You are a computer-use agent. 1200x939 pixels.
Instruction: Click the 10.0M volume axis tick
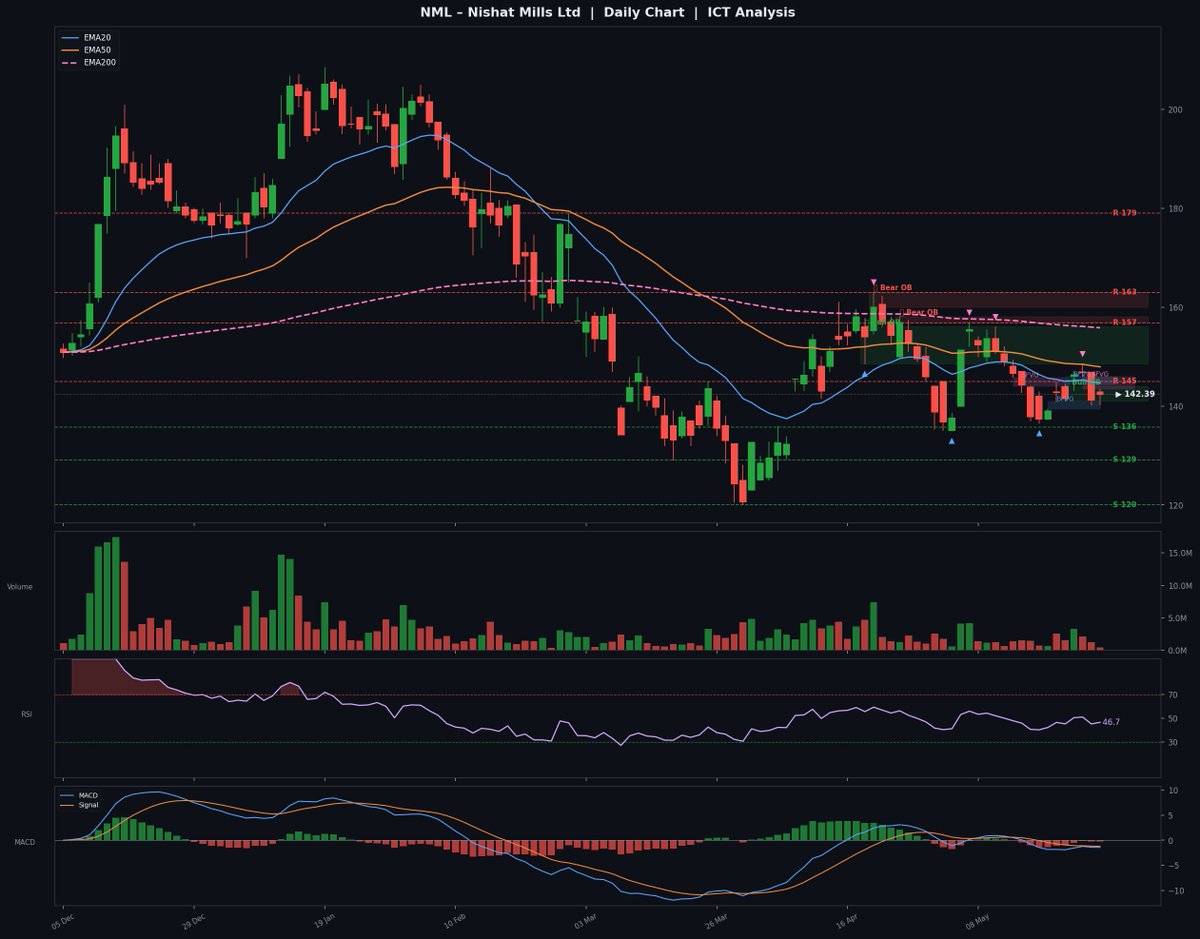point(1180,586)
